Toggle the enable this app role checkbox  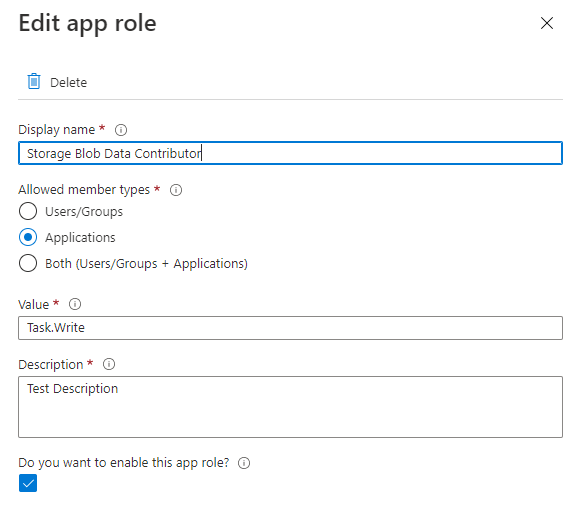click(x=28, y=483)
